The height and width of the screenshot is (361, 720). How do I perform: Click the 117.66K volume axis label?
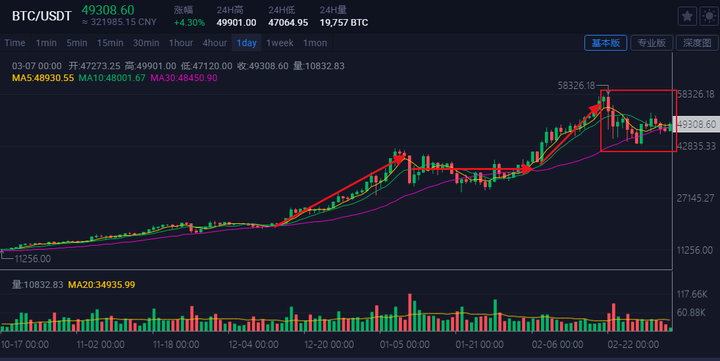coord(692,294)
